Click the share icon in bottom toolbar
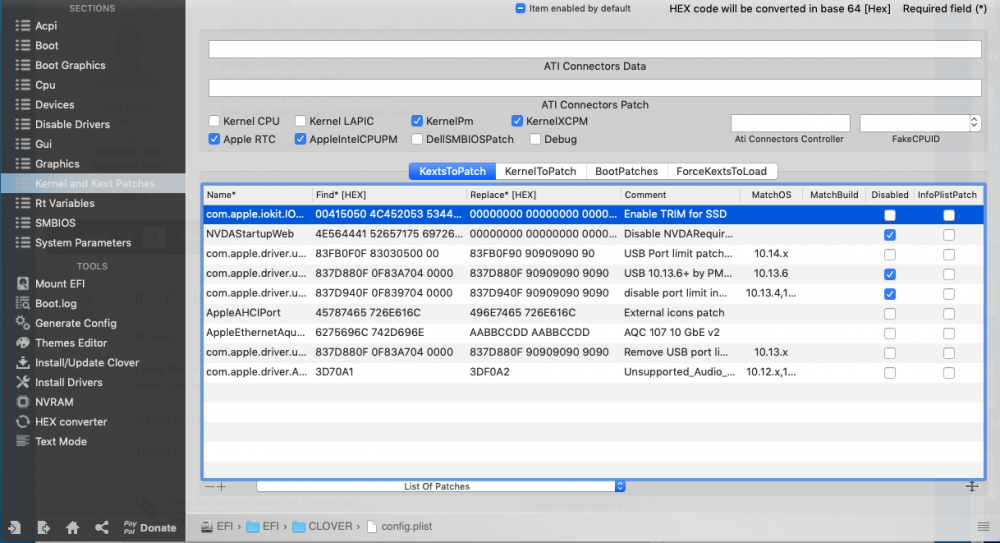This screenshot has height=543, width=1000. (101, 527)
